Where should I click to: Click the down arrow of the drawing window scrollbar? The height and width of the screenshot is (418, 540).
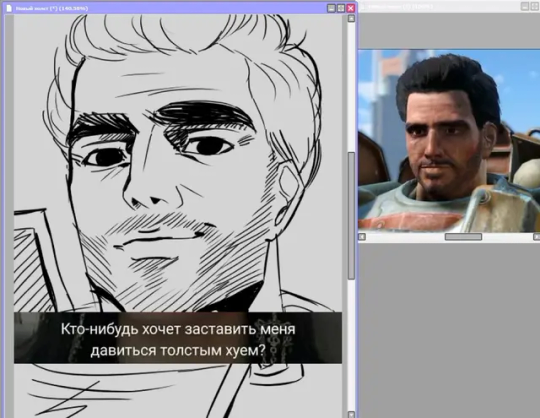tap(351, 414)
